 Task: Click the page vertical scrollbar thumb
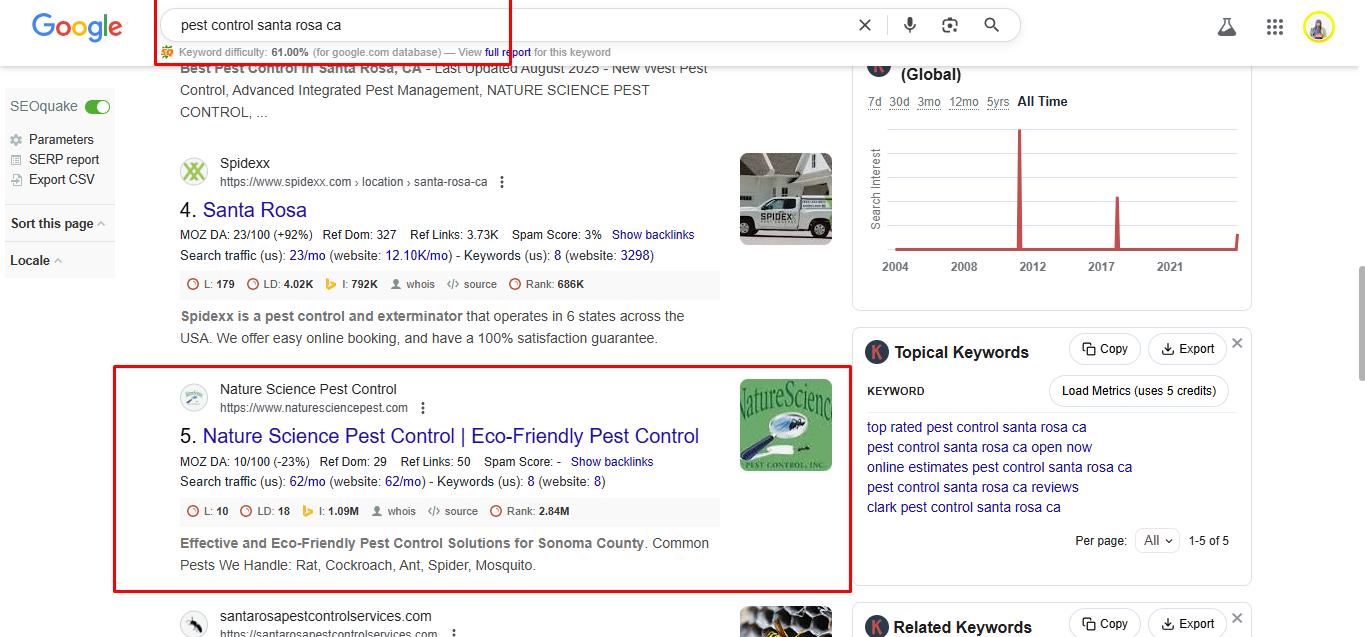(x=1359, y=322)
